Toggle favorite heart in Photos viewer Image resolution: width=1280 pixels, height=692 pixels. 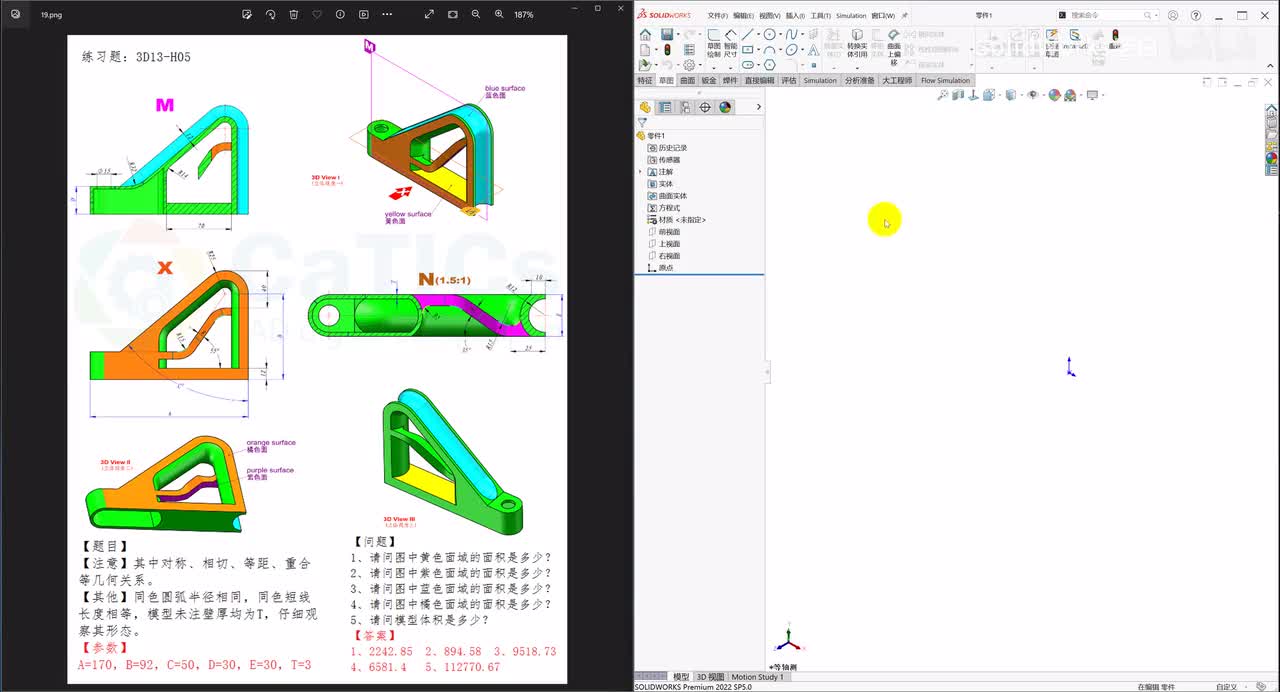tap(317, 15)
